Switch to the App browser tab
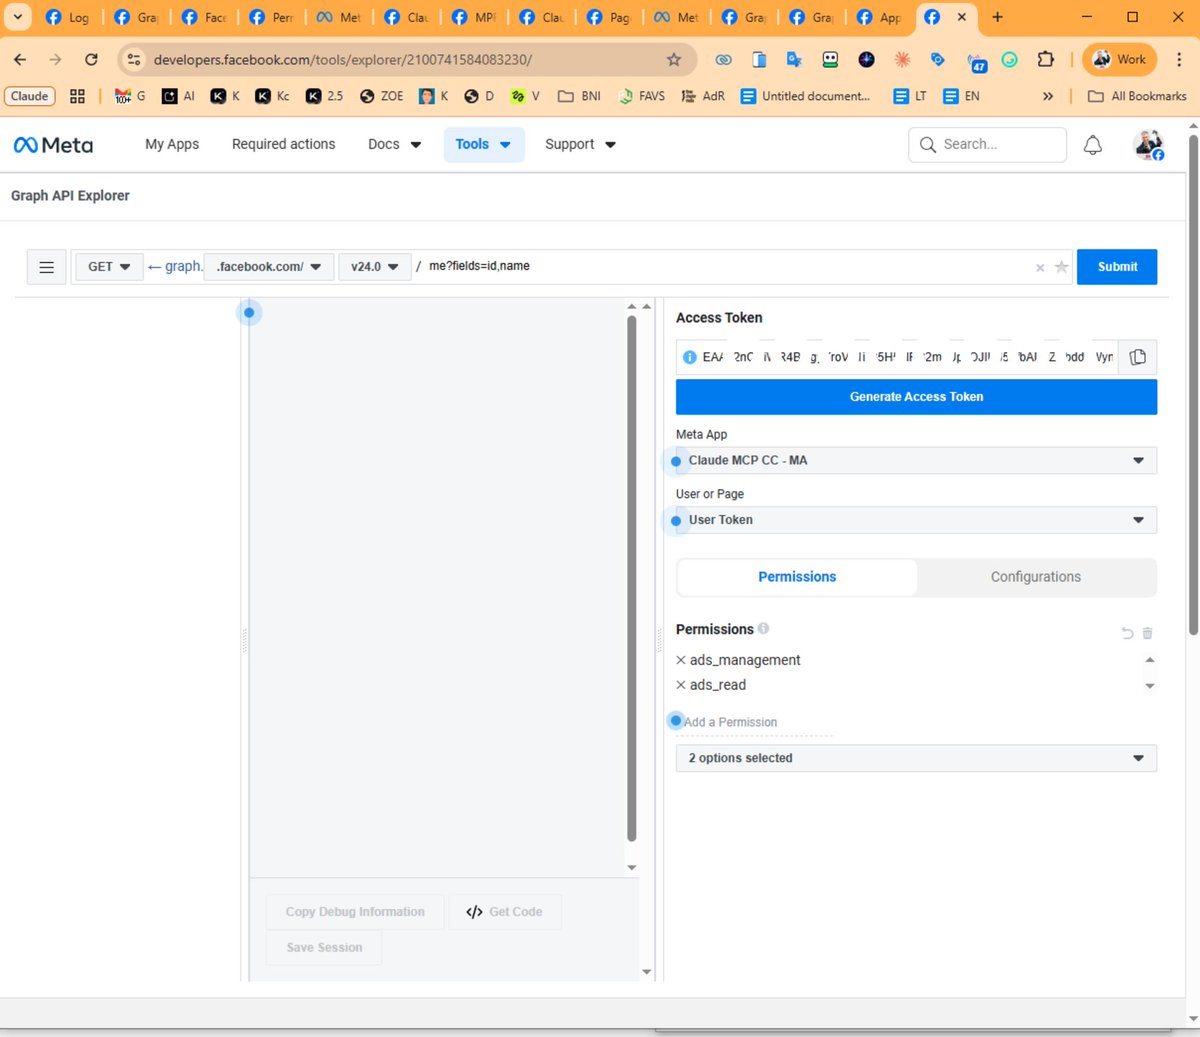1200x1037 pixels. click(880, 17)
